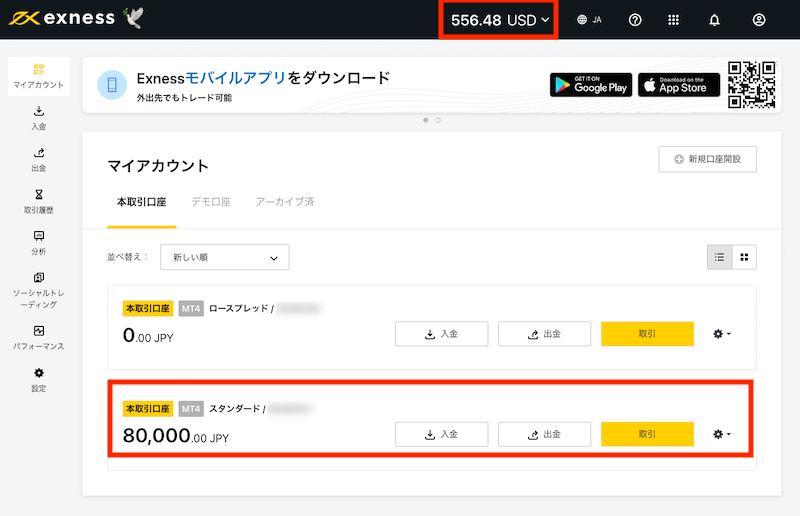Click 取引 on ロースプレッド account
The height and width of the screenshot is (516, 800).
tap(647, 334)
